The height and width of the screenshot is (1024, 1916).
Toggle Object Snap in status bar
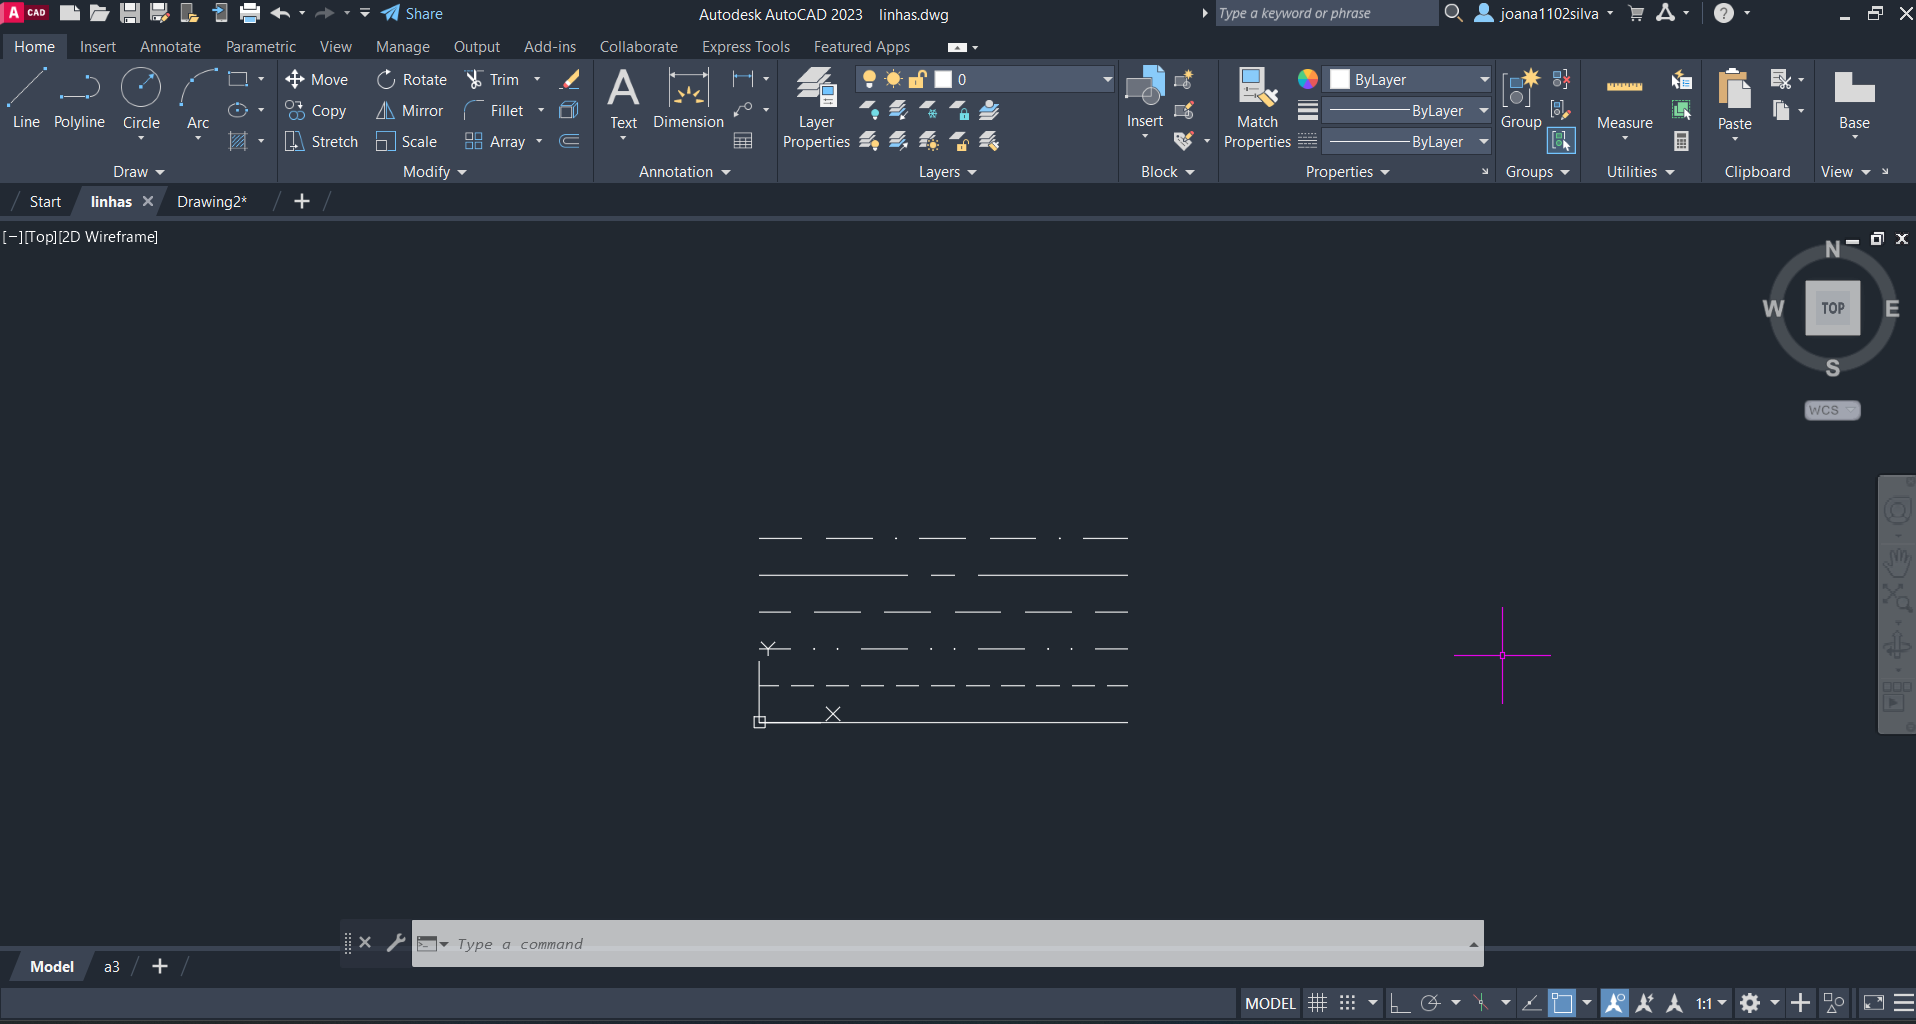pos(1562,1003)
